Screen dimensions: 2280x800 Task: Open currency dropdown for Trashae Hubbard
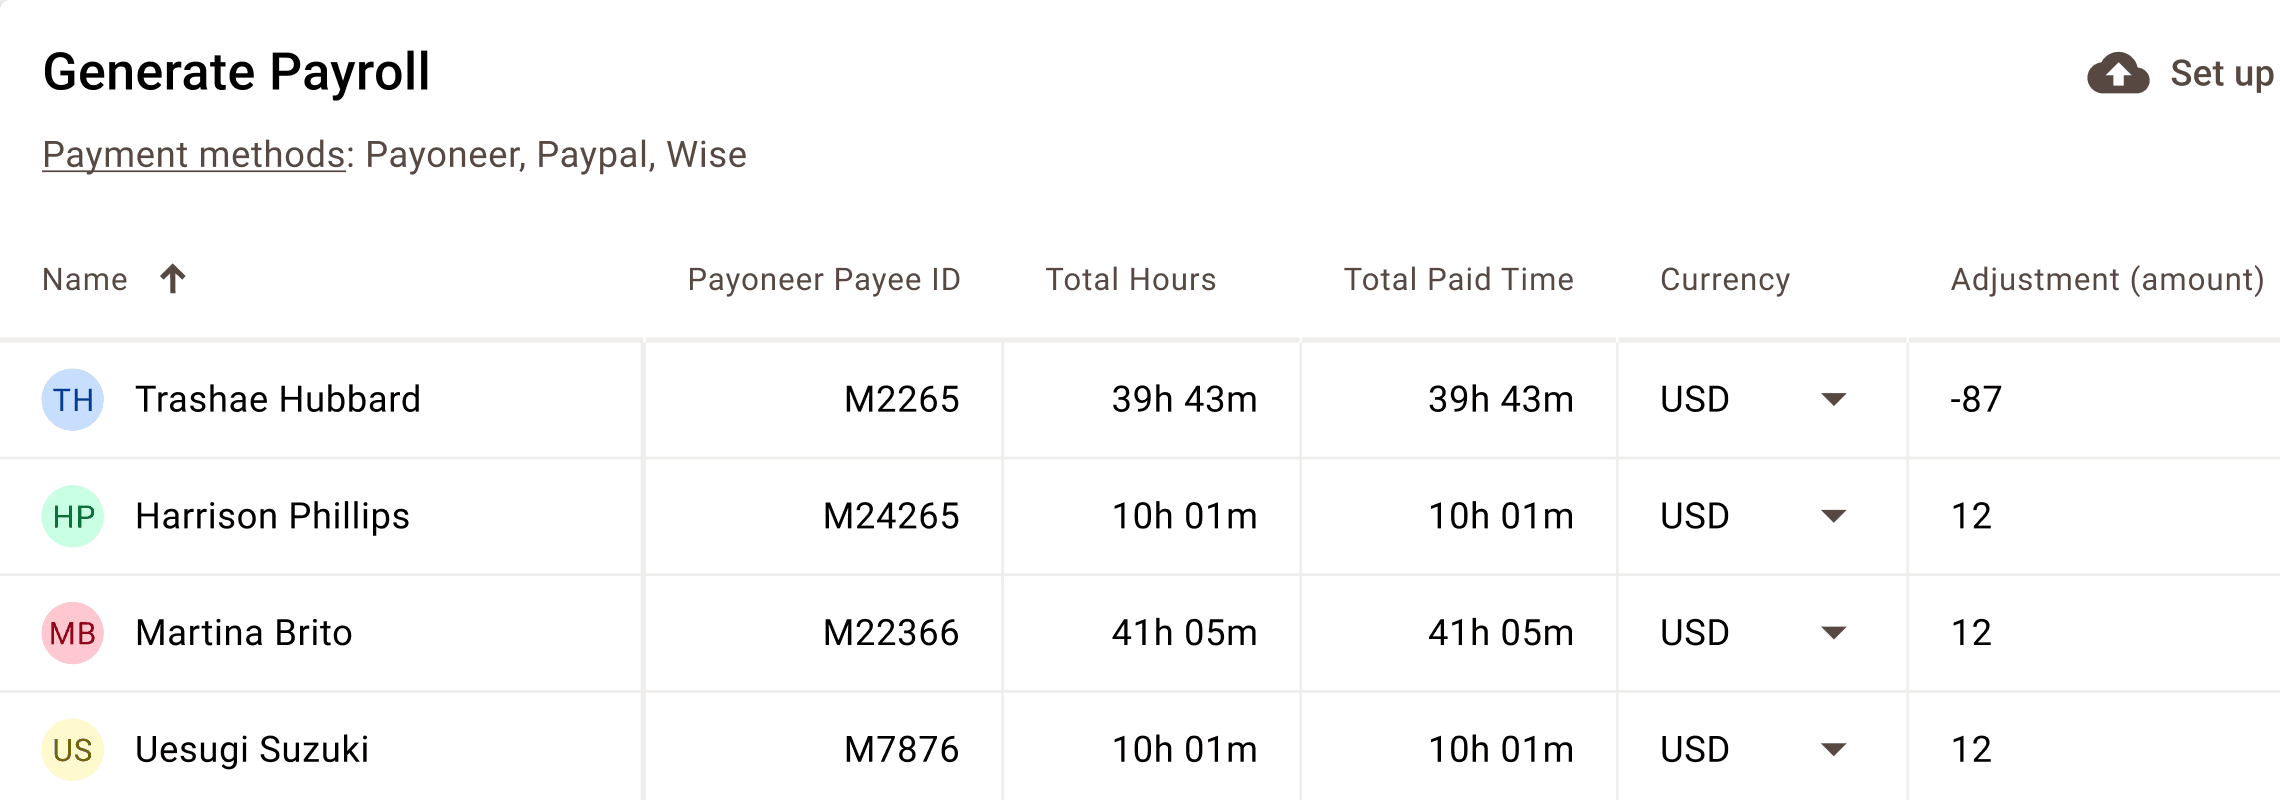[1833, 400]
